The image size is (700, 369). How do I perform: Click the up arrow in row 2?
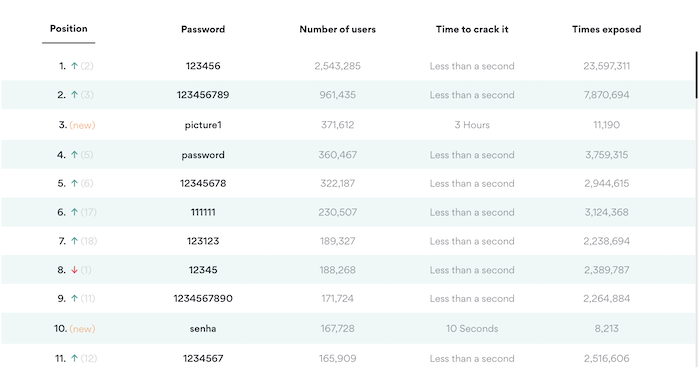[x=75, y=95]
